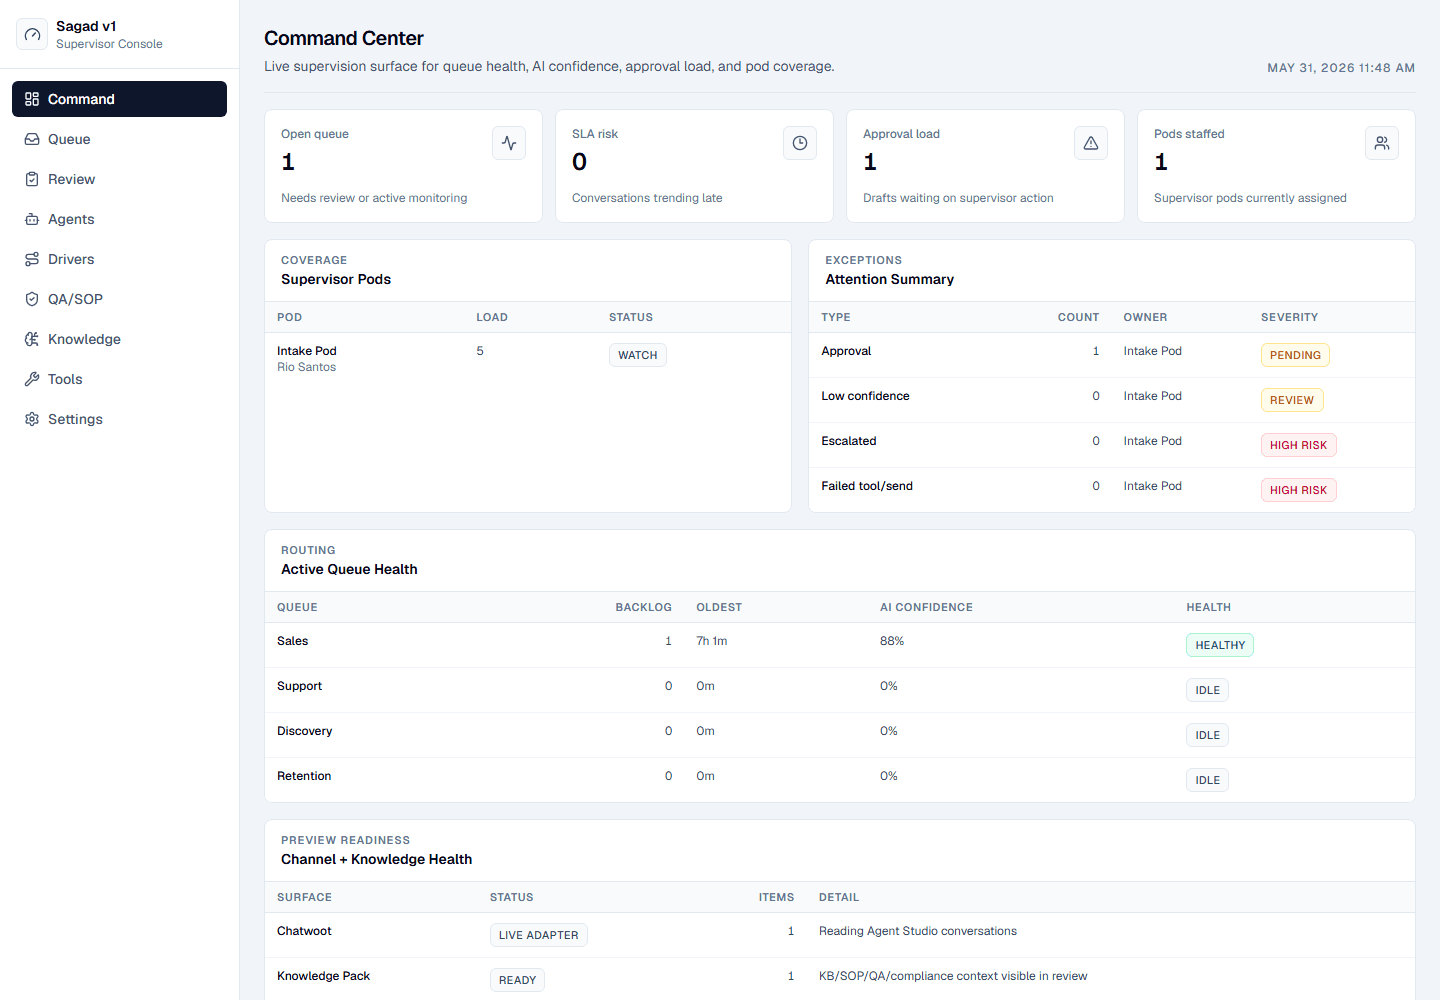This screenshot has height=1000, width=1440.
Task: Click the Queue inbox icon
Action: pyautogui.click(x=32, y=139)
